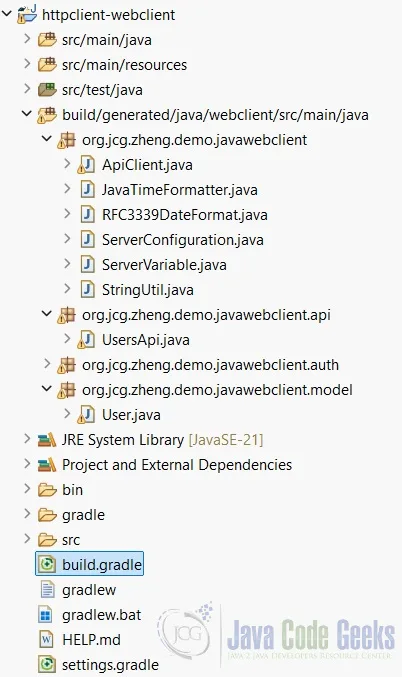Expand the JavaTimeFormatter.java node

tap(67, 190)
